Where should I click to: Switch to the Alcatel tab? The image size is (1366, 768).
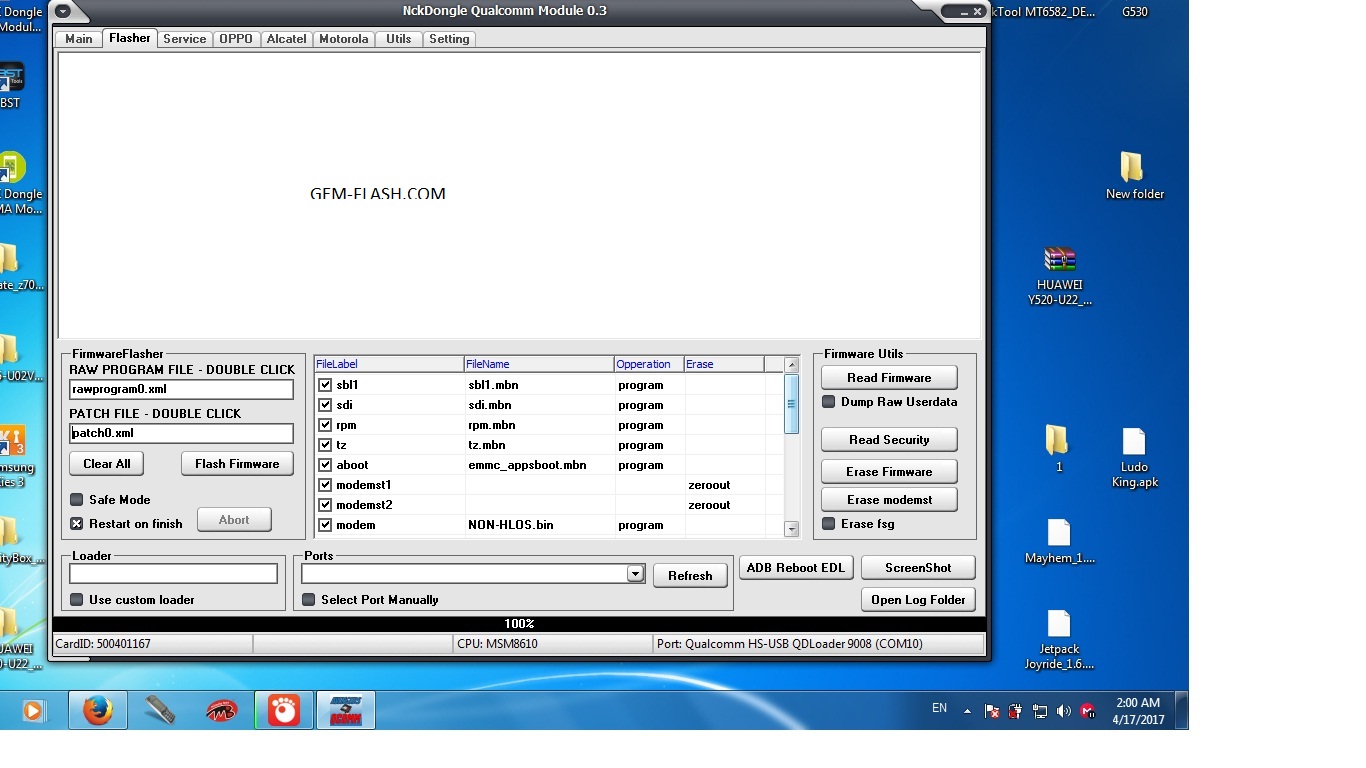coord(287,39)
